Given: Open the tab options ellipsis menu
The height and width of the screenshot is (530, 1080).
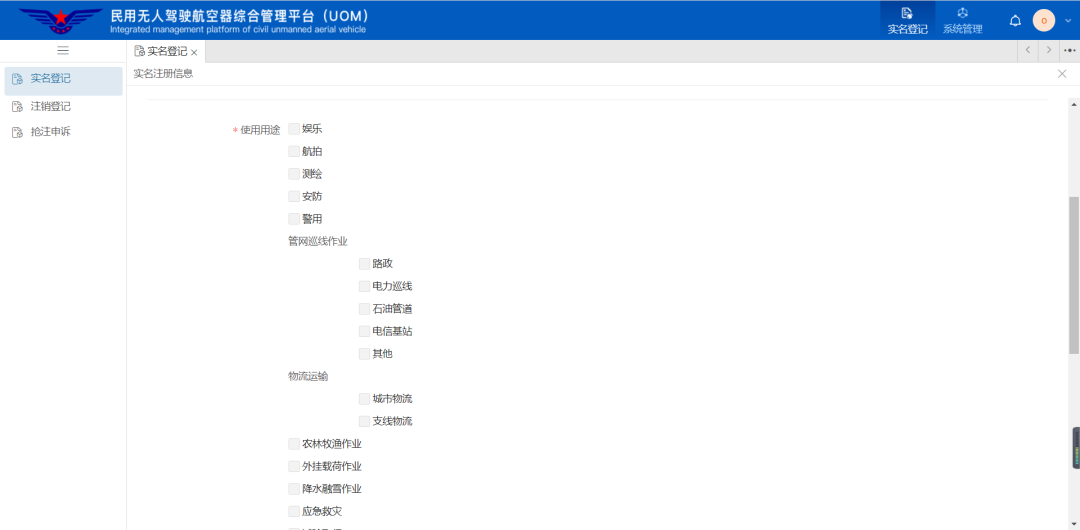Looking at the screenshot, I should tap(1069, 50).
